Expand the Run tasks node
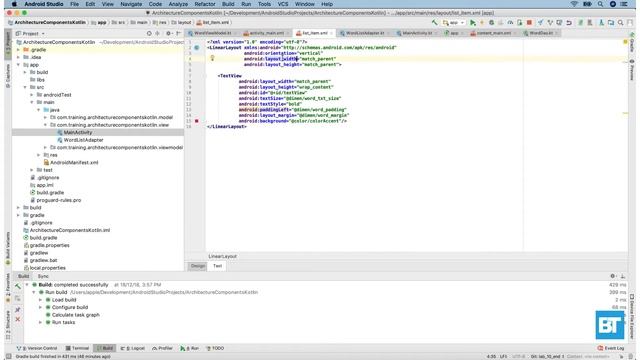This screenshot has width=640, height=360. (40, 322)
